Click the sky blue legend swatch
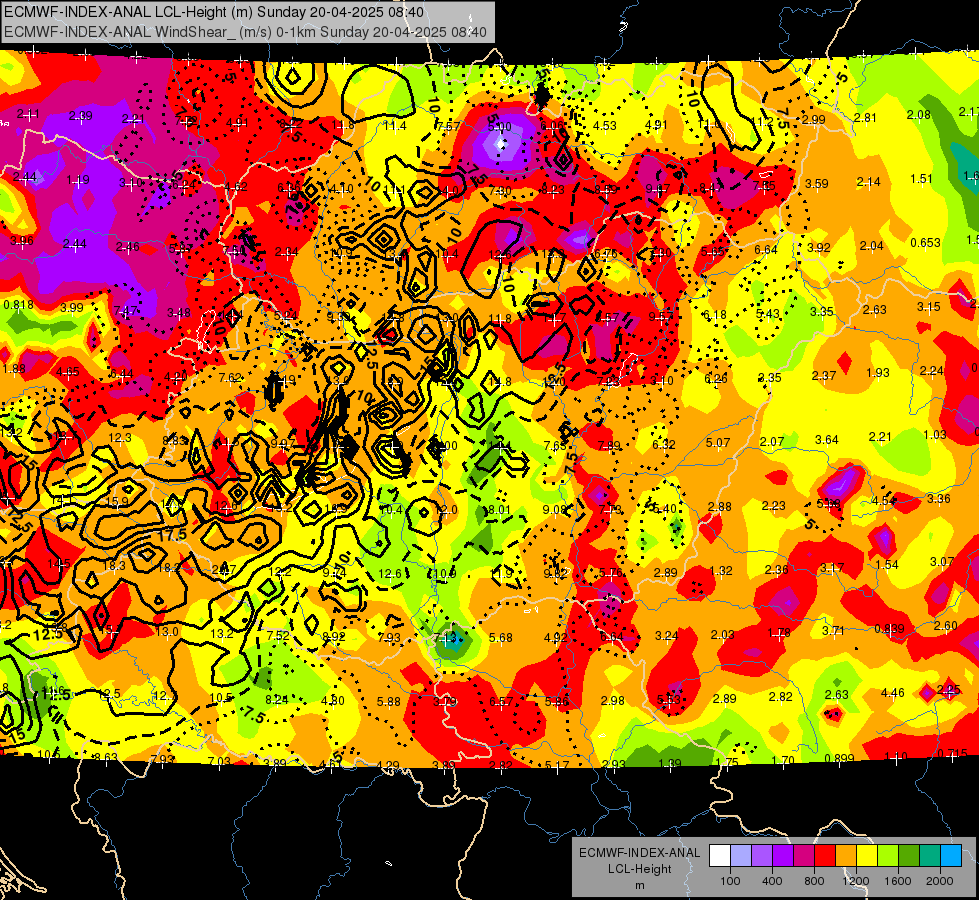979x900 pixels. [951, 856]
